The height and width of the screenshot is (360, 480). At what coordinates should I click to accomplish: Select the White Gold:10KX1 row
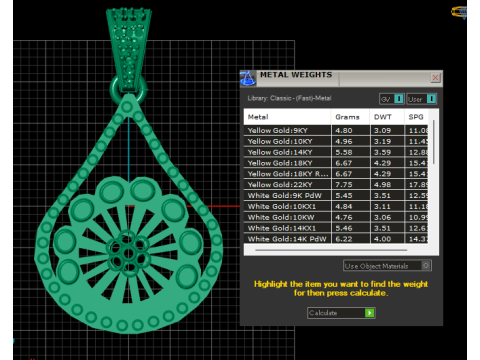pyautogui.click(x=336, y=206)
